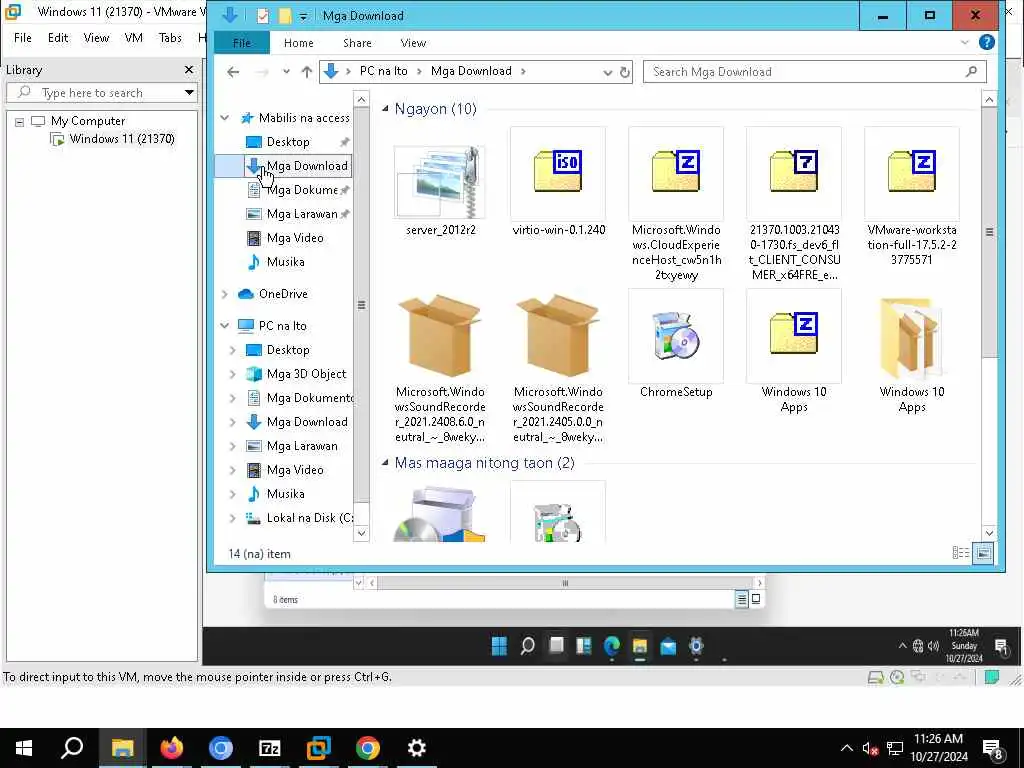Screen dimensions: 1024x768
Task: Click New folder quick access toolbar icon
Action: 285,16
